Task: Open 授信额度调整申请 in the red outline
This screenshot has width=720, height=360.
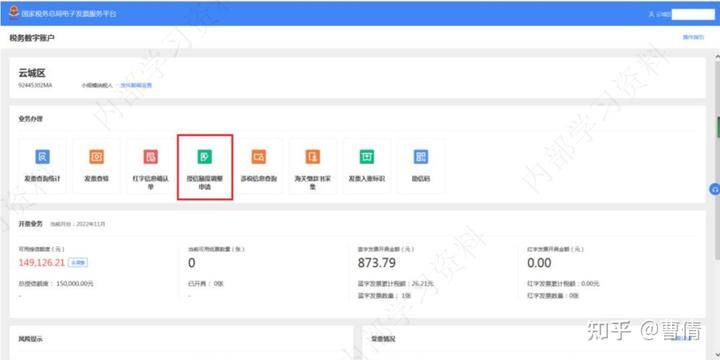Action: coord(205,167)
